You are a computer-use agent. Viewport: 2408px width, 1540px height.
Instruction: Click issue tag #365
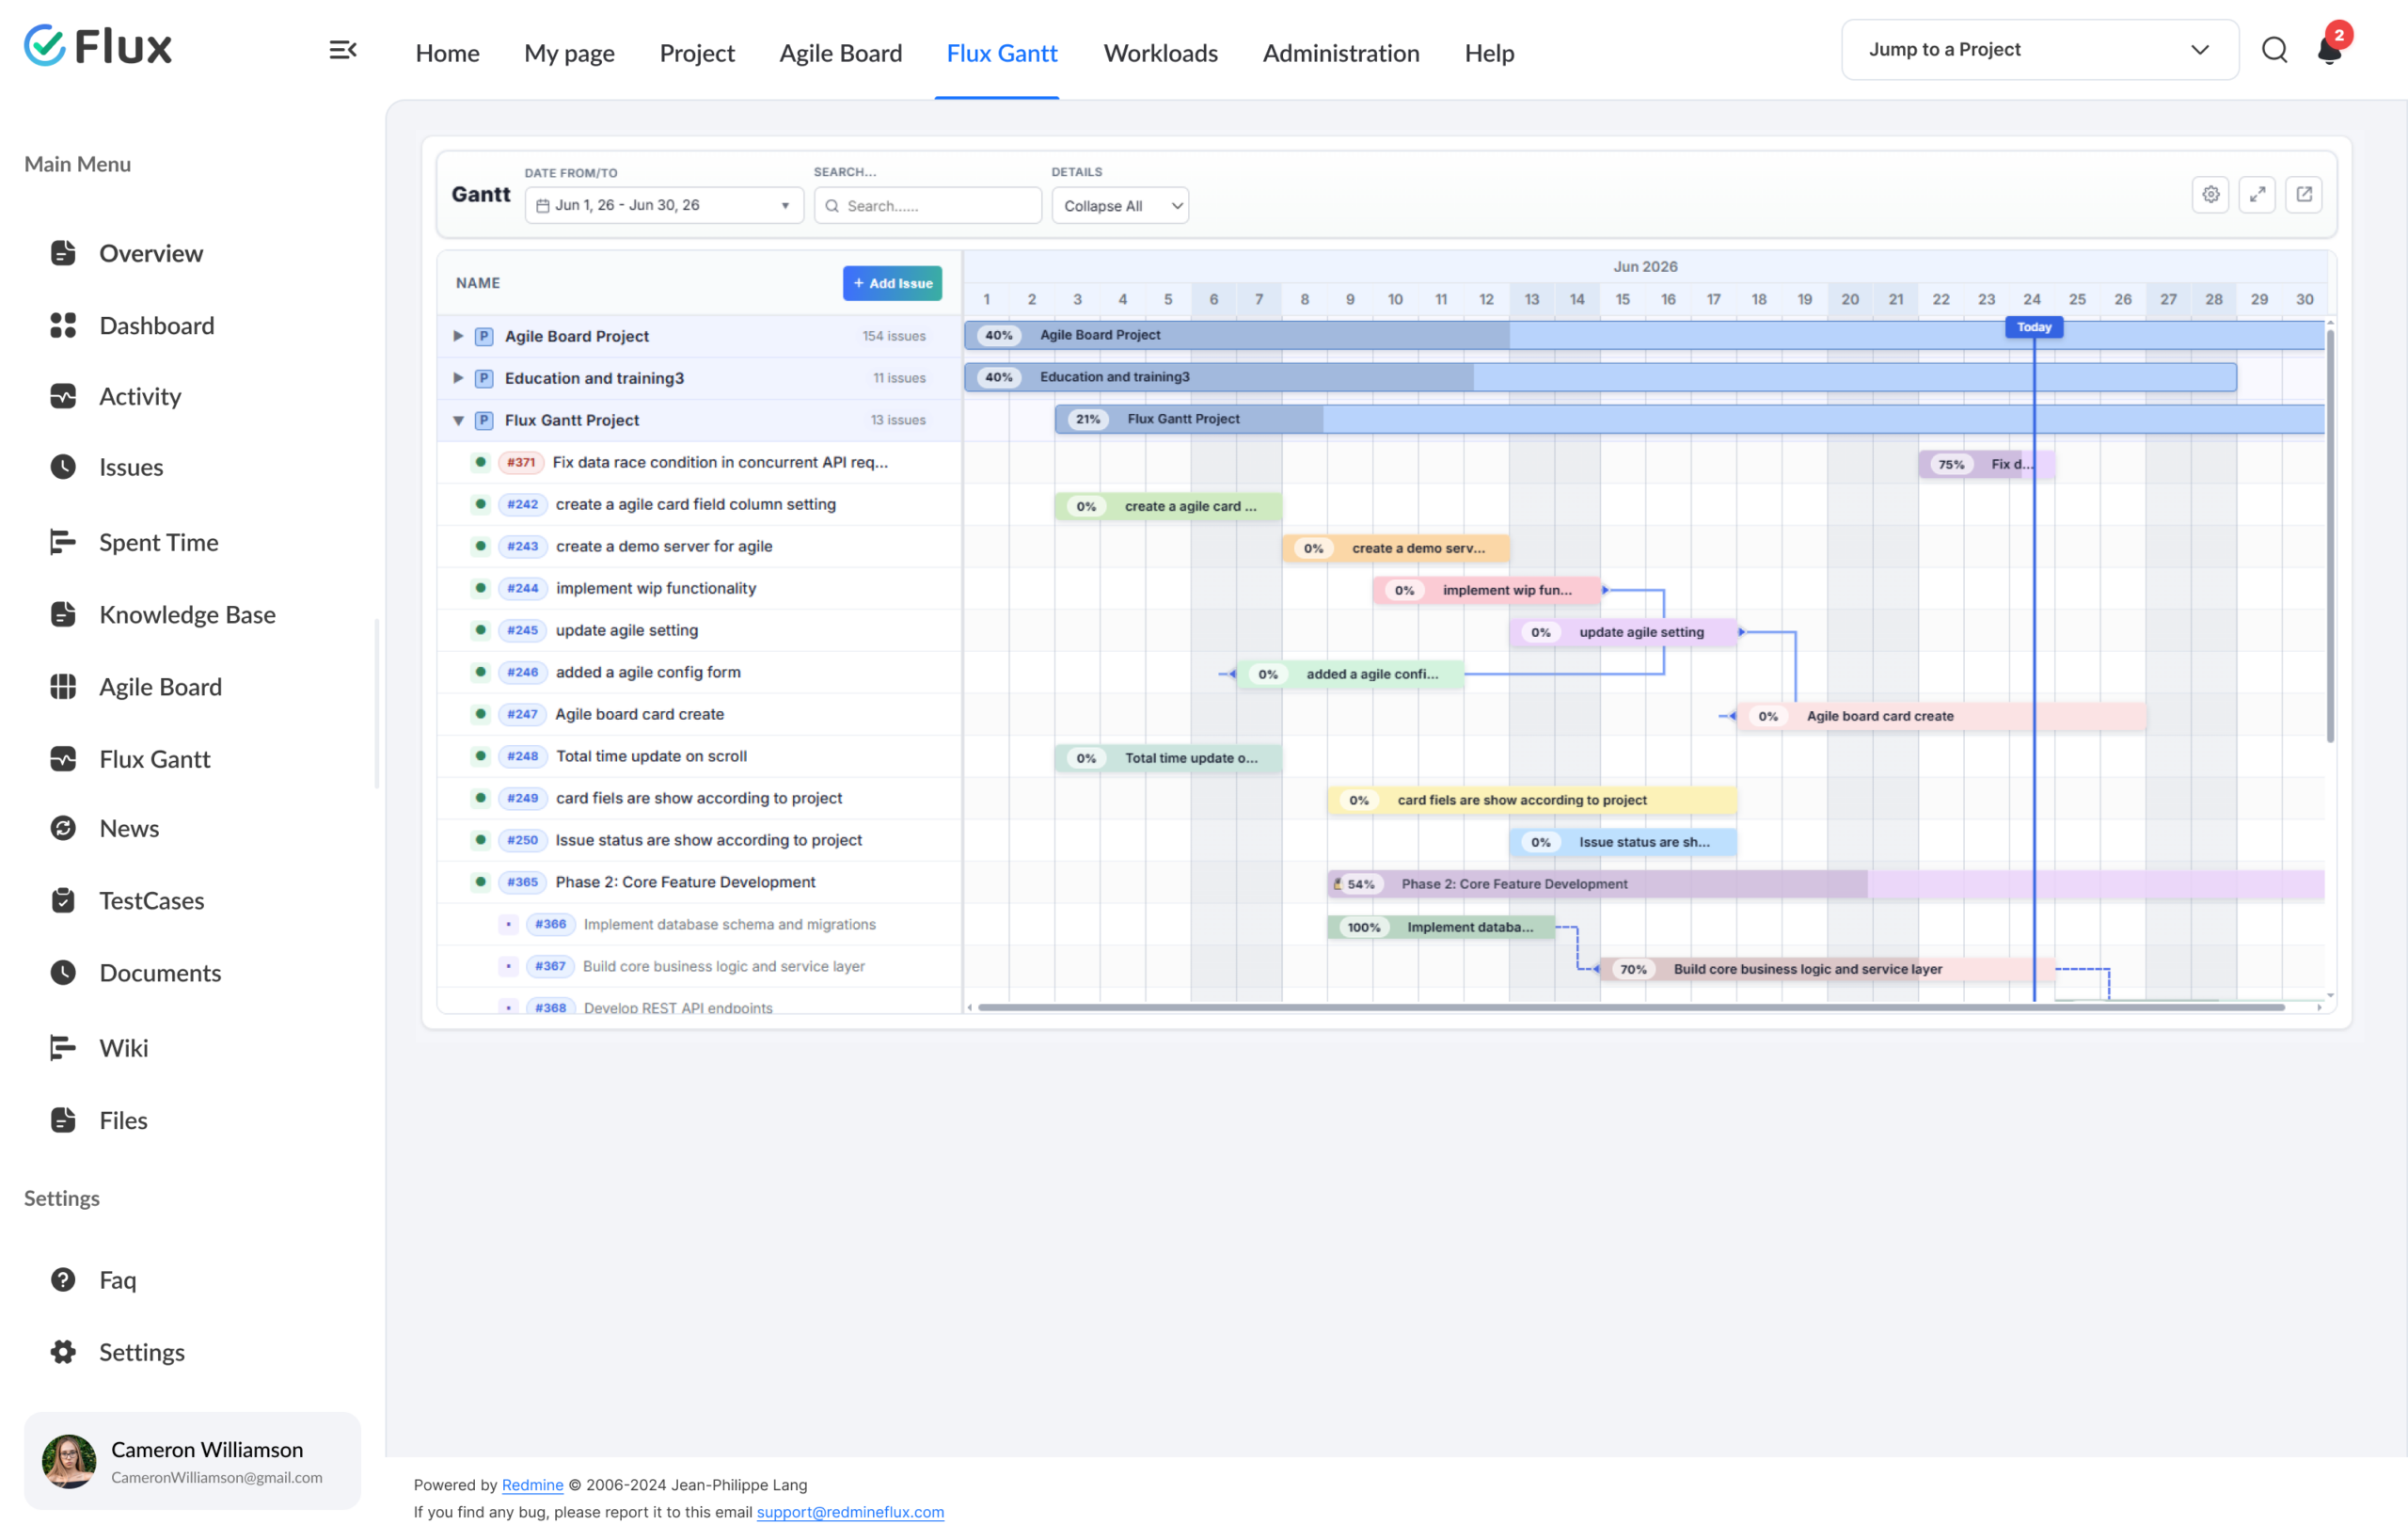(x=522, y=882)
